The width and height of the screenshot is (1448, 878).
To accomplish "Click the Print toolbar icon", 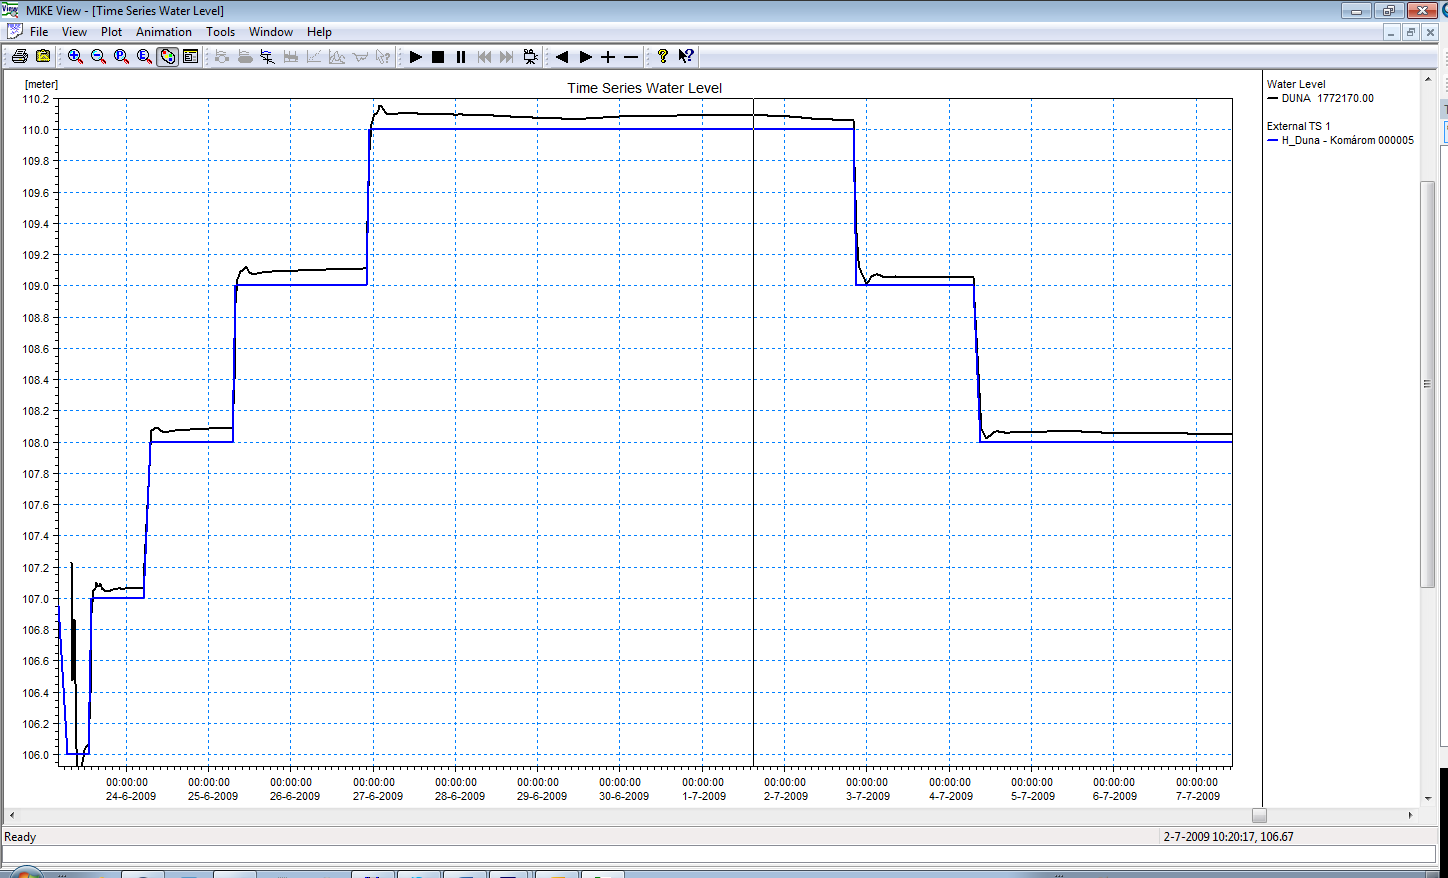I will (19, 57).
